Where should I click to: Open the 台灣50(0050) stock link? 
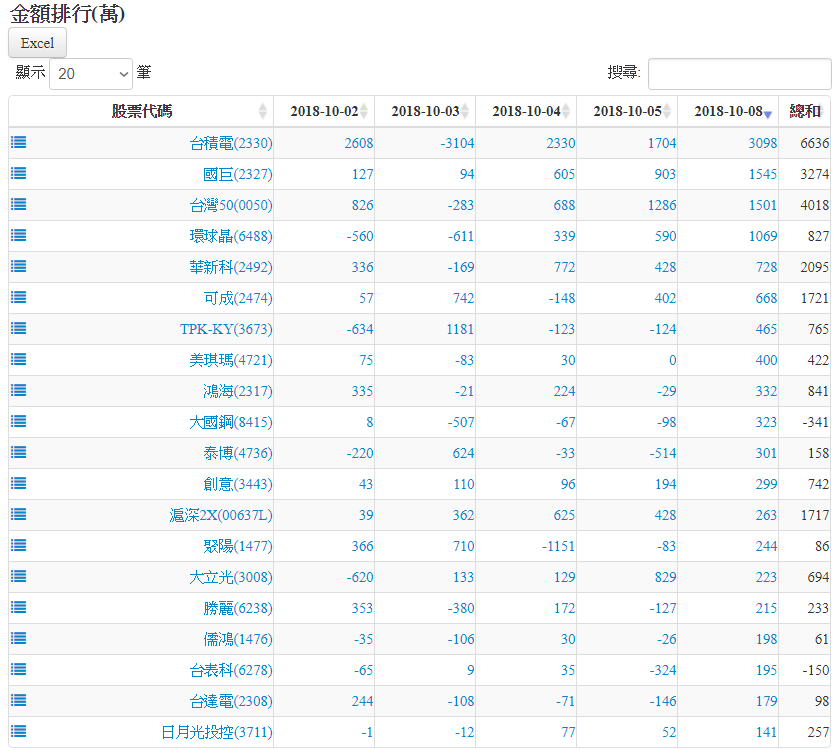pos(231,205)
